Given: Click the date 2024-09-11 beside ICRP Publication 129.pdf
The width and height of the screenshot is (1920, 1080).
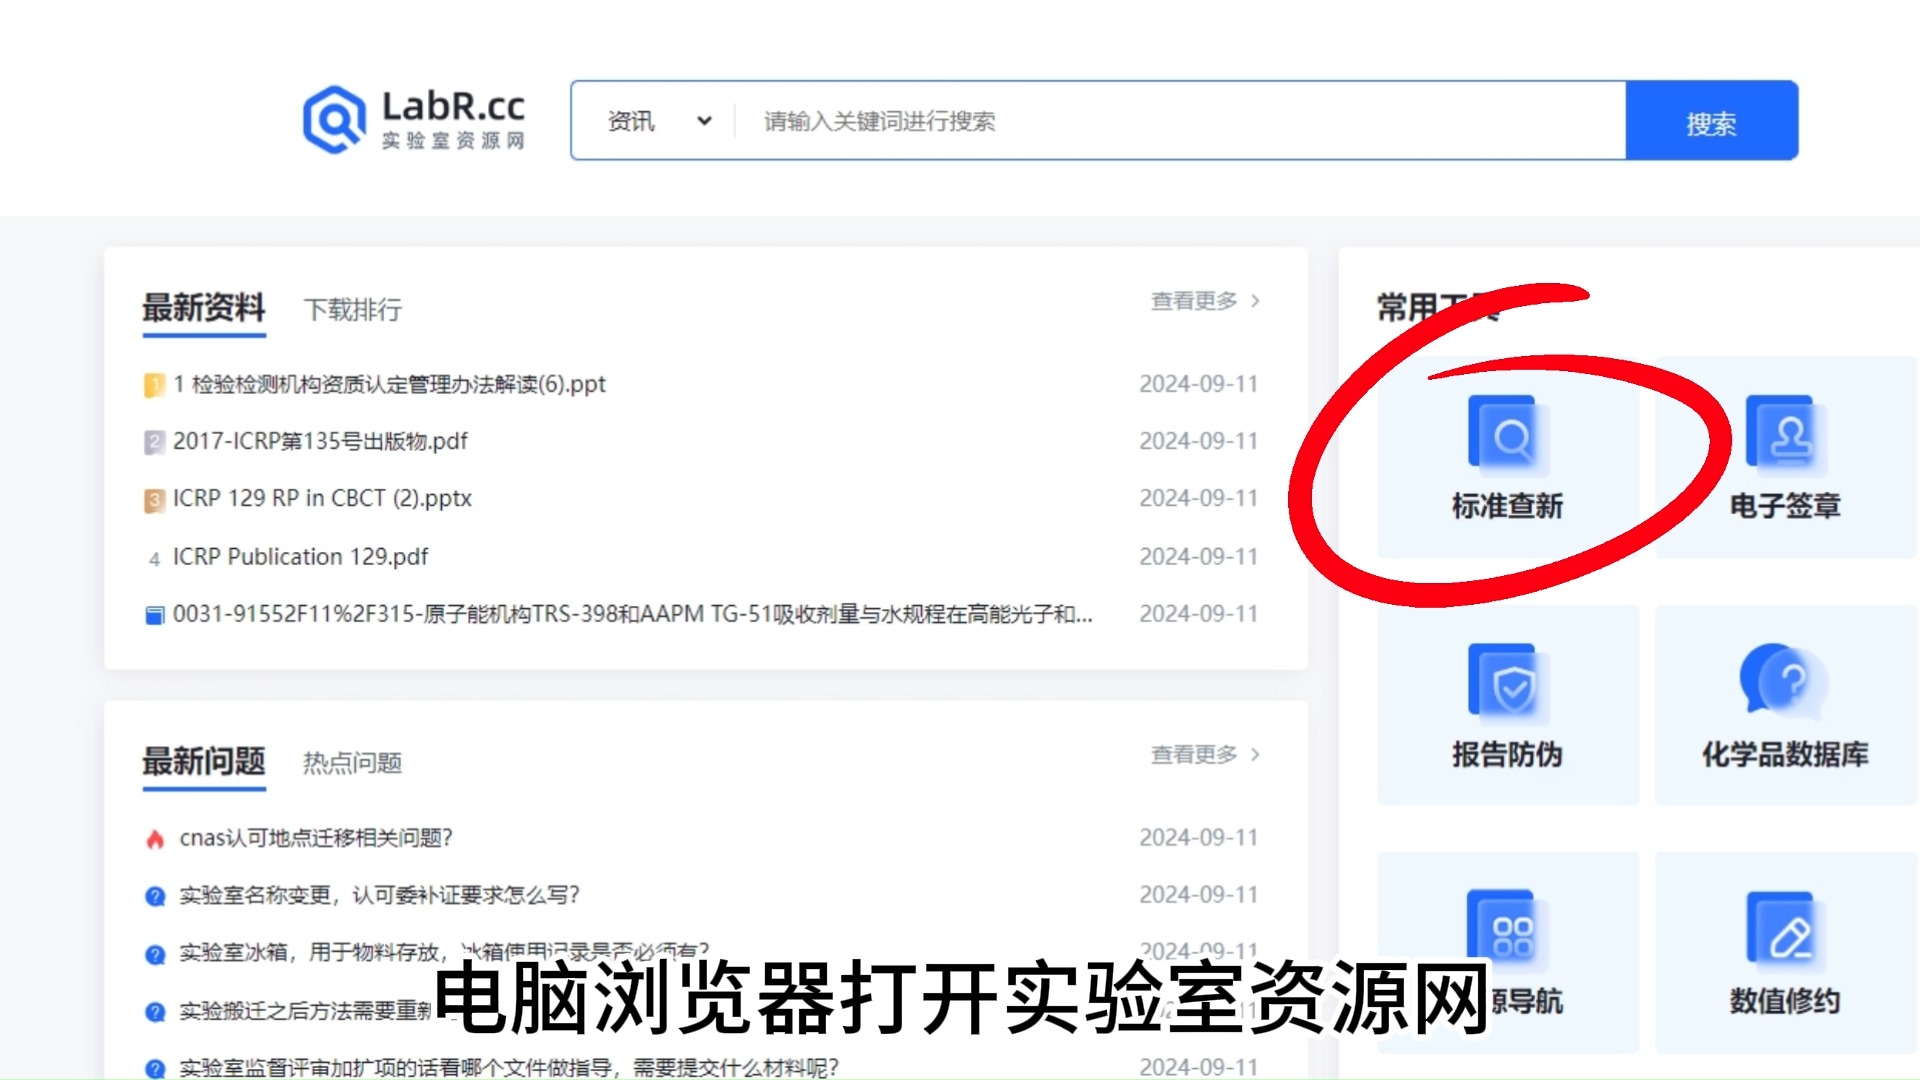Looking at the screenshot, I should click(1198, 556).
